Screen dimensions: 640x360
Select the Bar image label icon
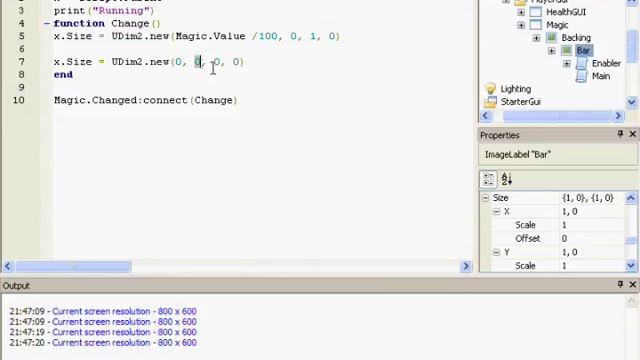567,51
